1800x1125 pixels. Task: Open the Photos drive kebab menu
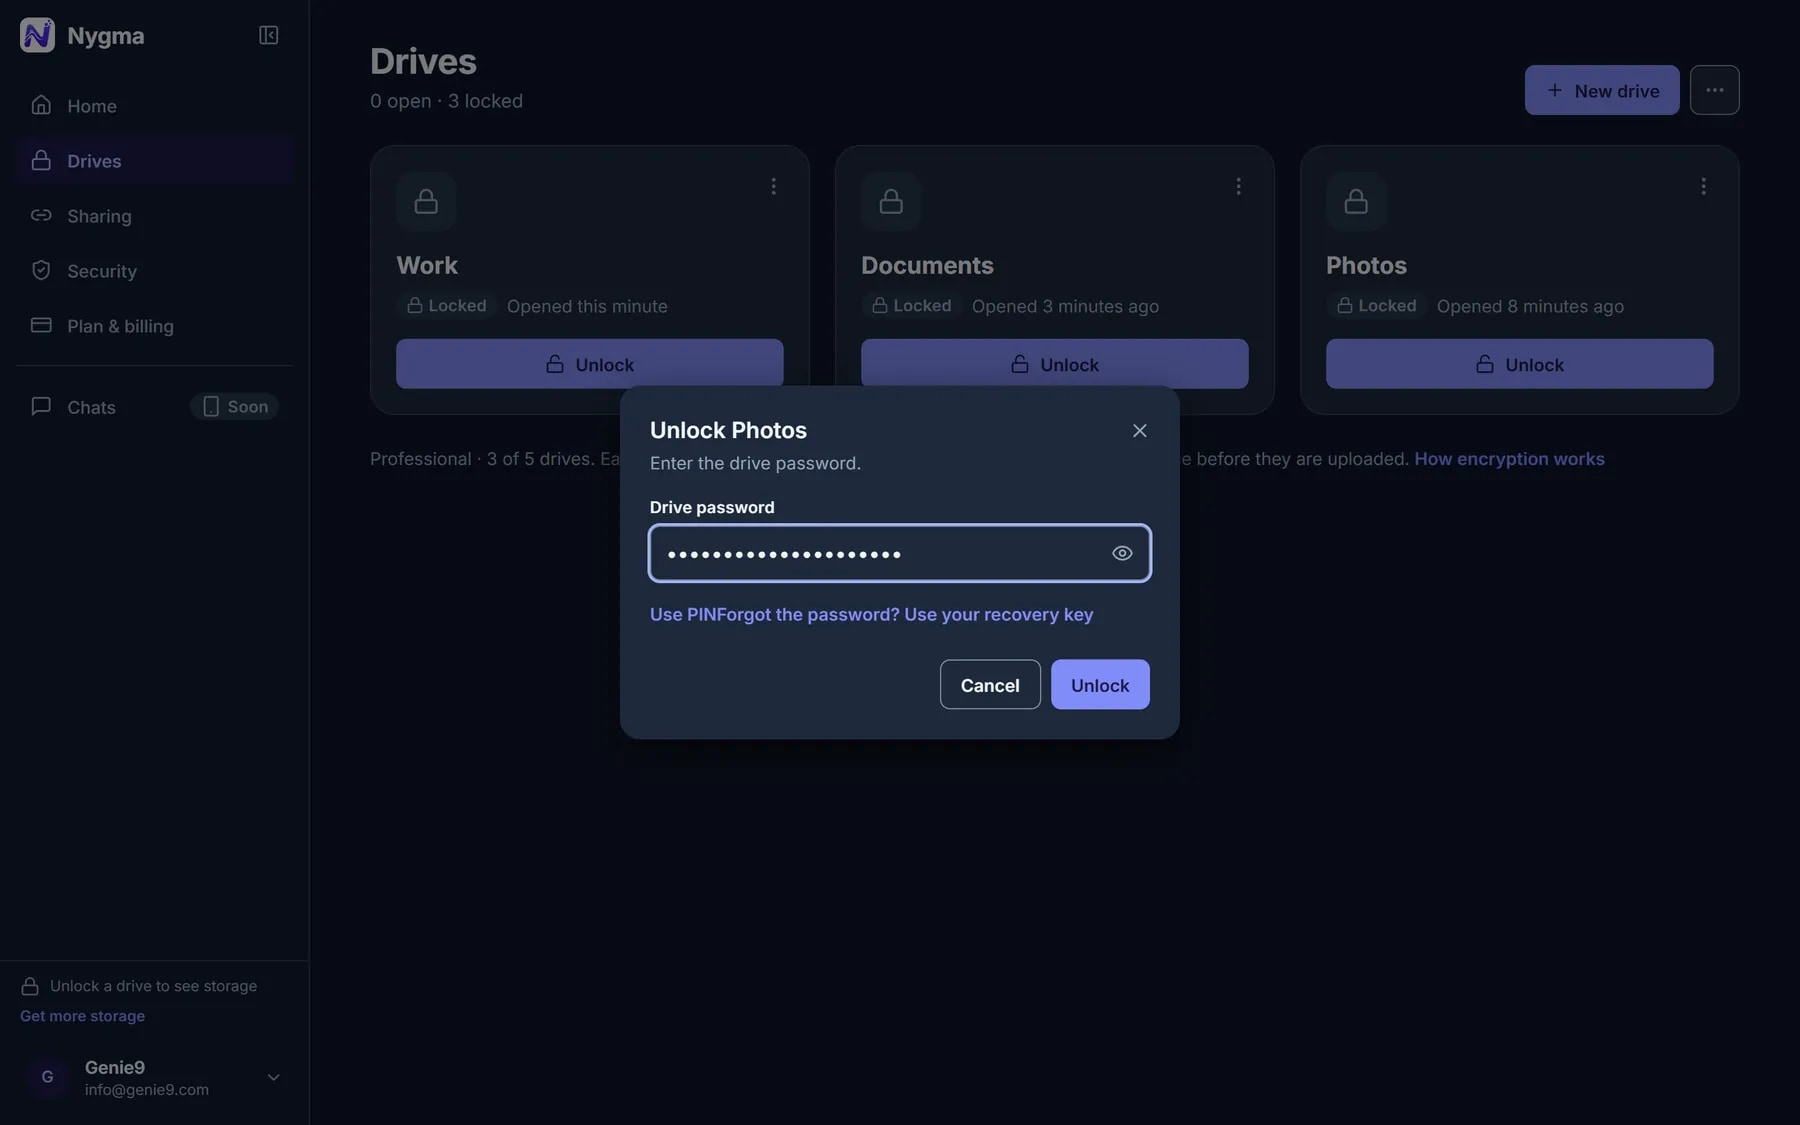1703,186
